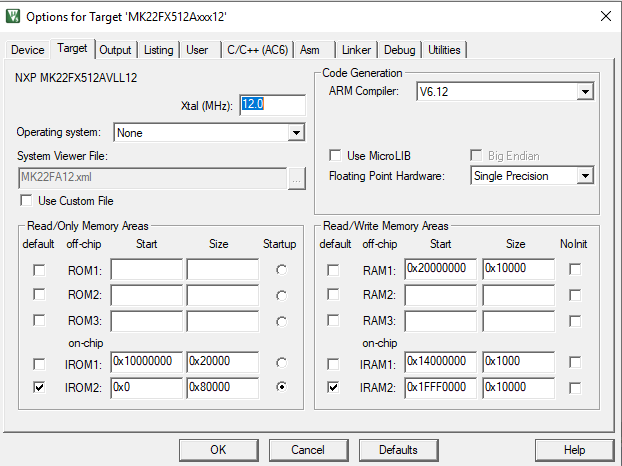This screenshot has width=622, height=466.
Task: Switch to the Linker tab
Action: coord(356,50)
